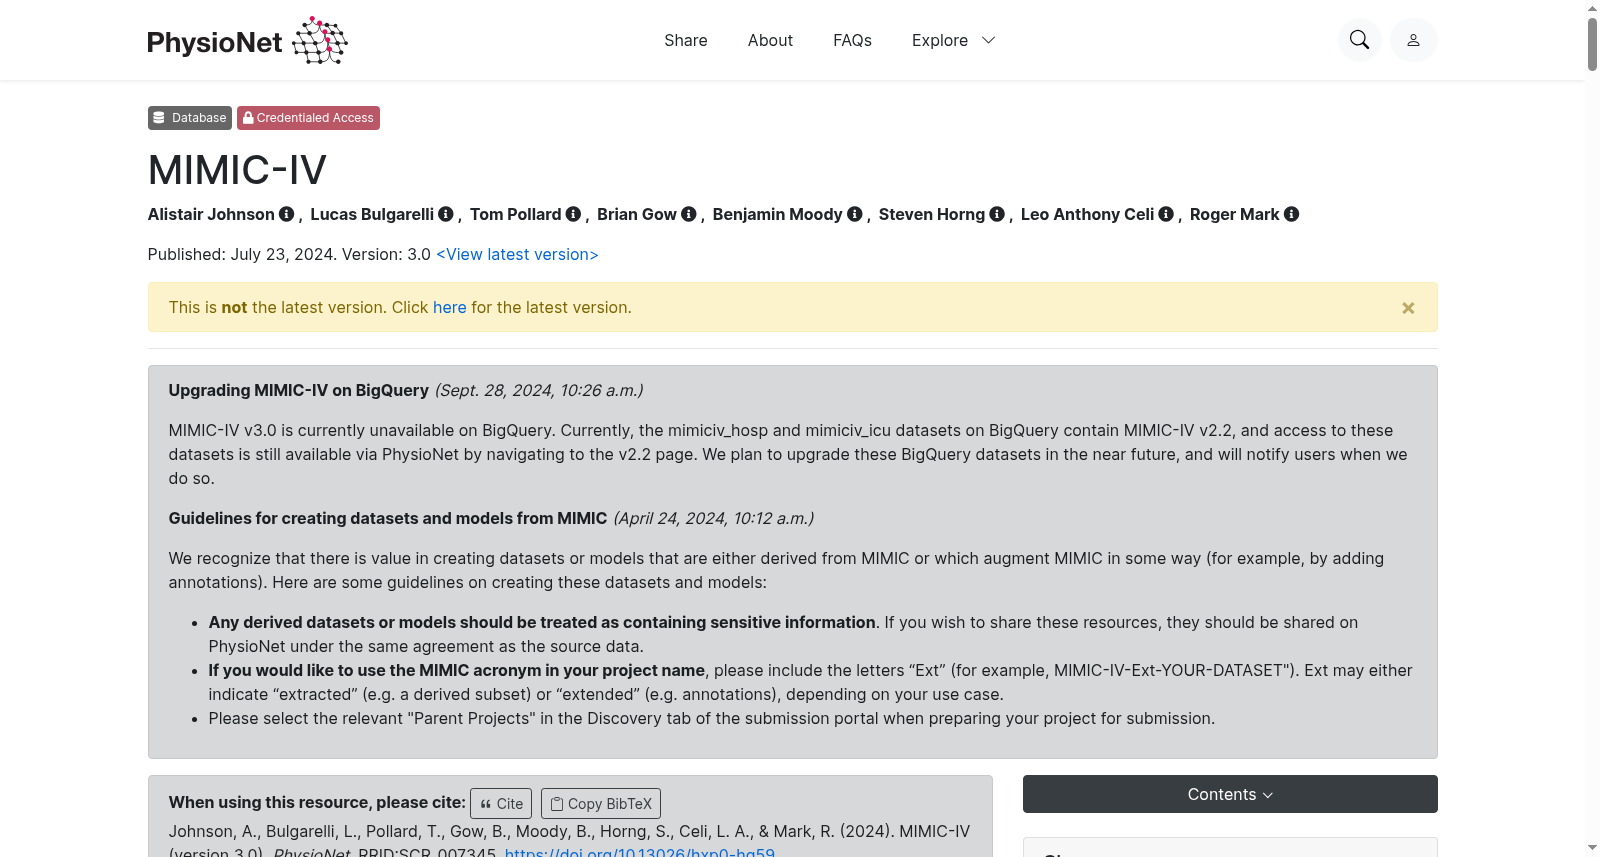Follow the View latest version link

coord(517,254)
